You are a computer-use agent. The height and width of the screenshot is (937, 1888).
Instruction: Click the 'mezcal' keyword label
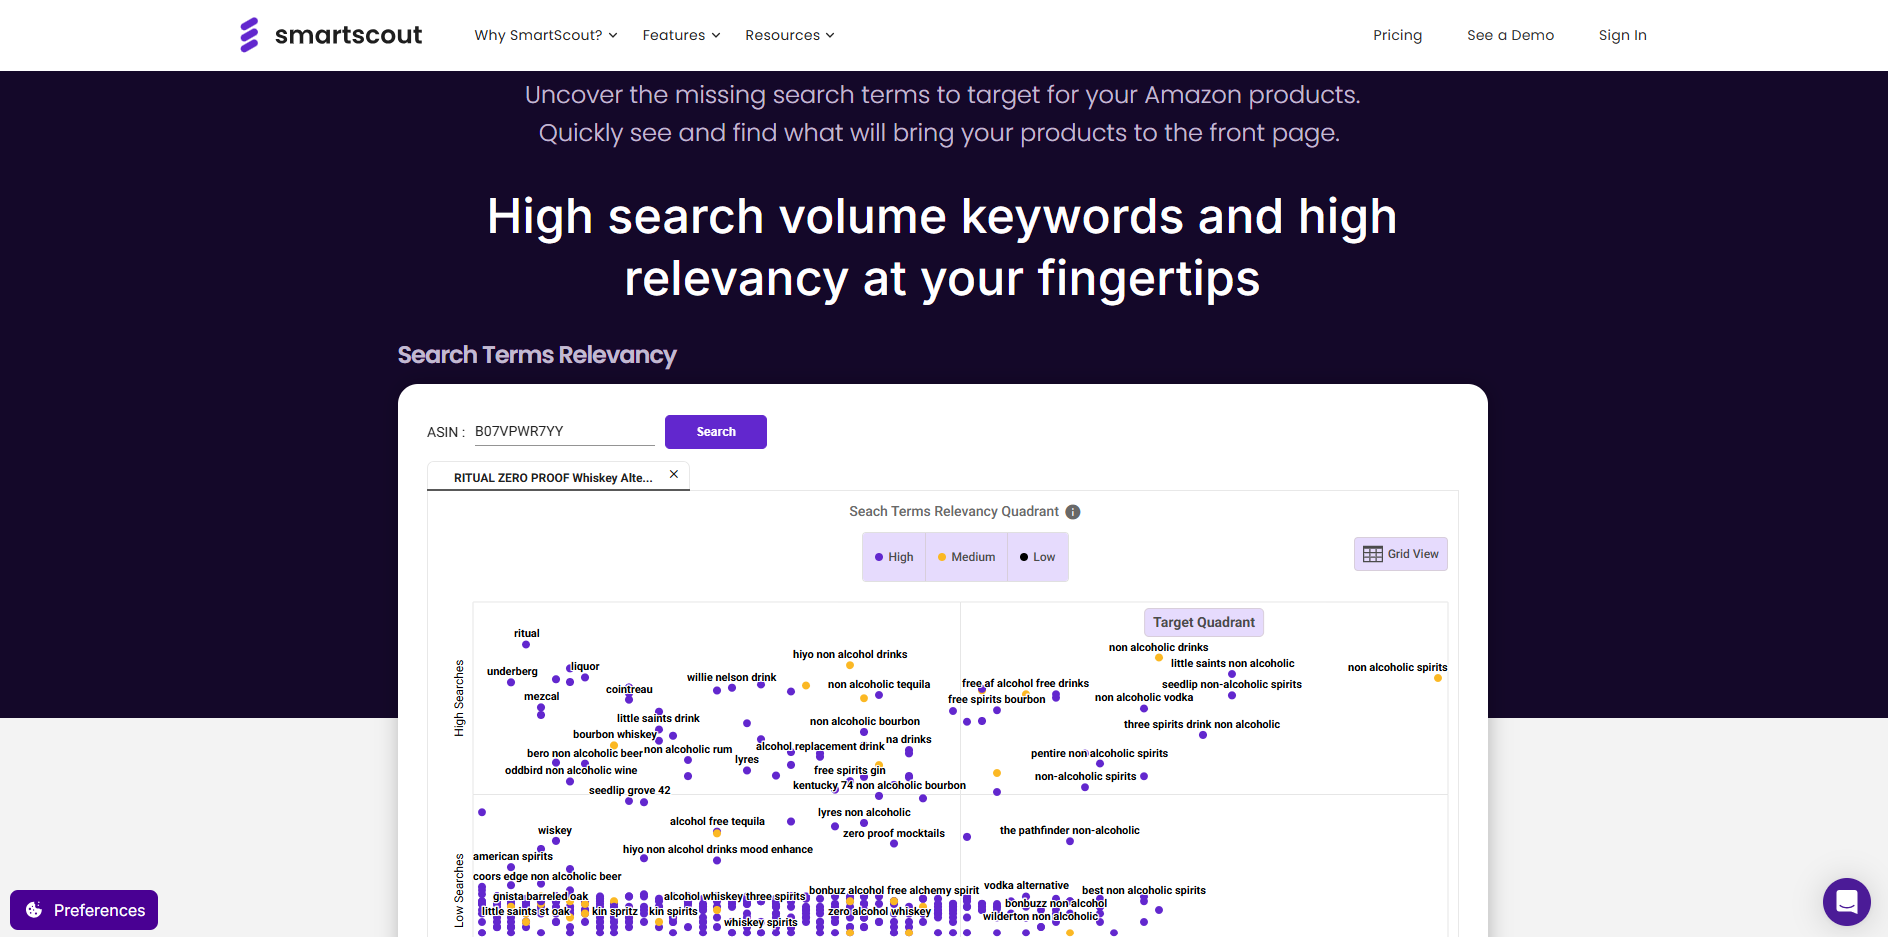pos(541,696)
